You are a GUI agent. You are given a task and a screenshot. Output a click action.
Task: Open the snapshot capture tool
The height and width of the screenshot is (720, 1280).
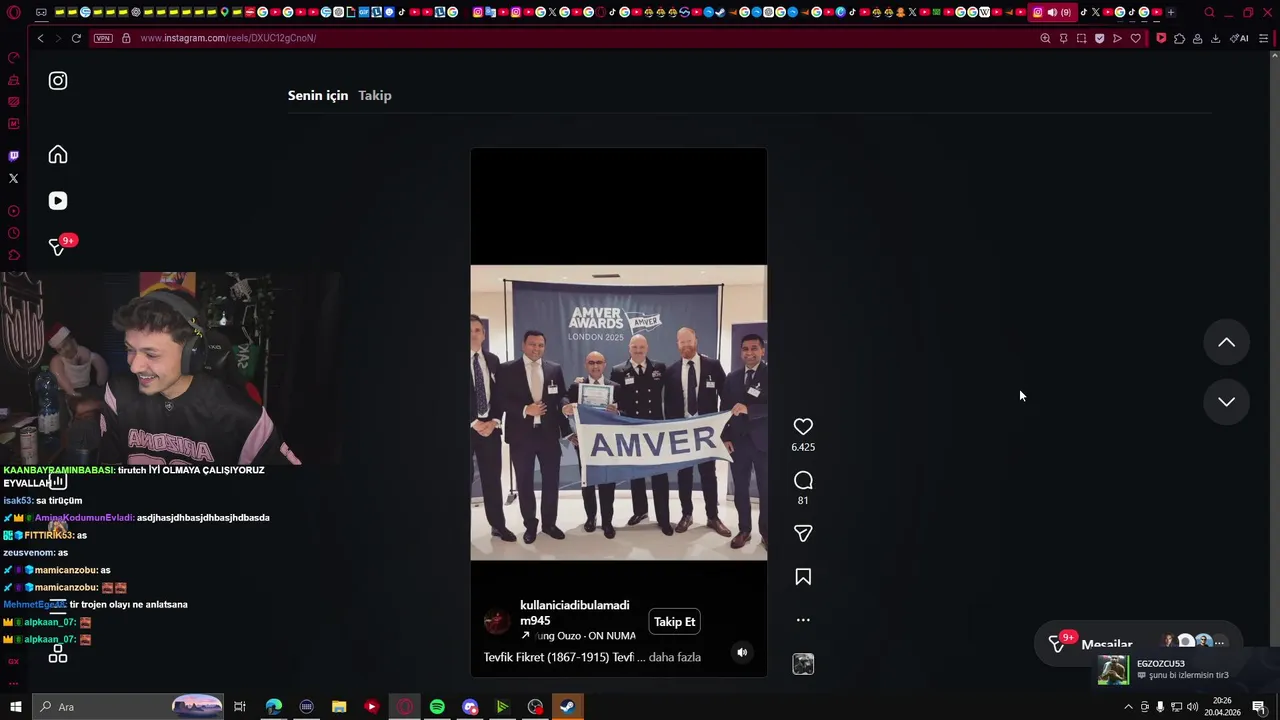(1081, 38)
